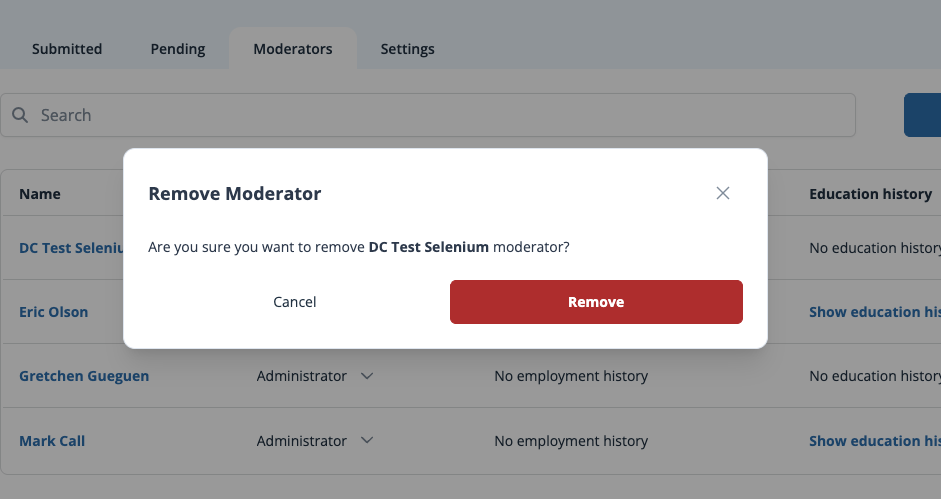
Task: Open Eric Olson's profile link
Action: 54,312
